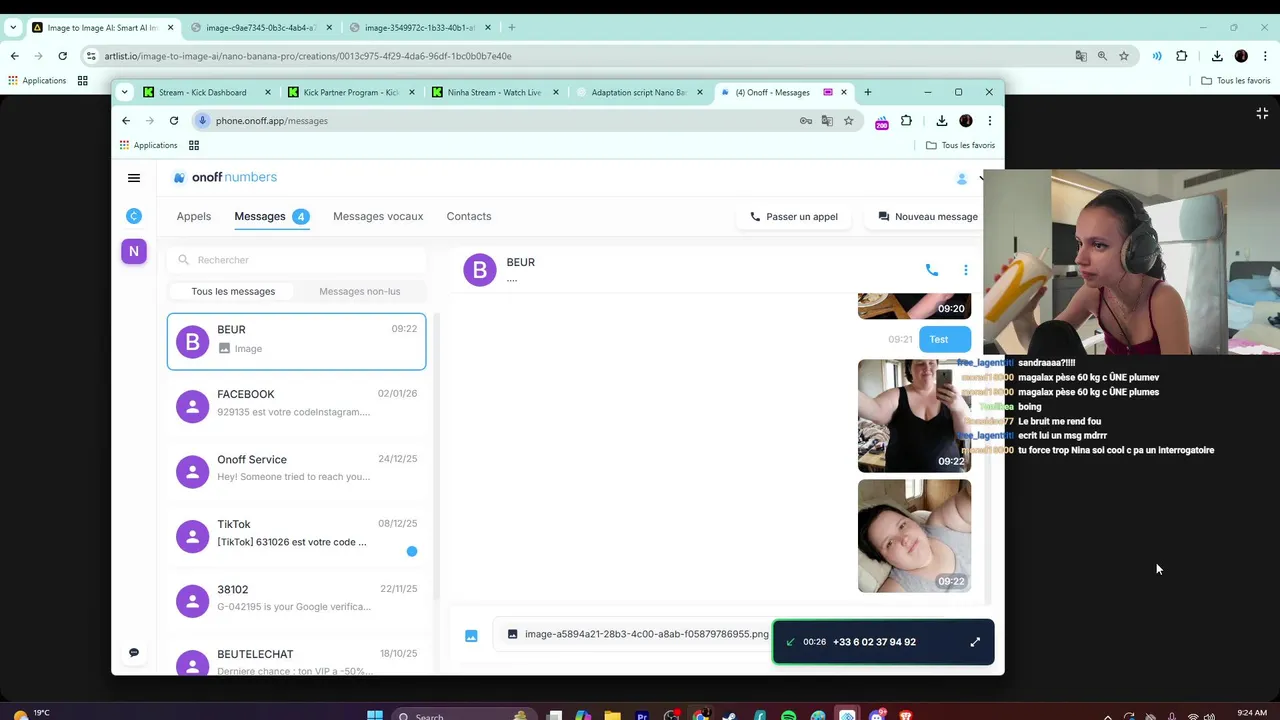Call BEUR with the phone icon
1280x720 pixels.
932,270
